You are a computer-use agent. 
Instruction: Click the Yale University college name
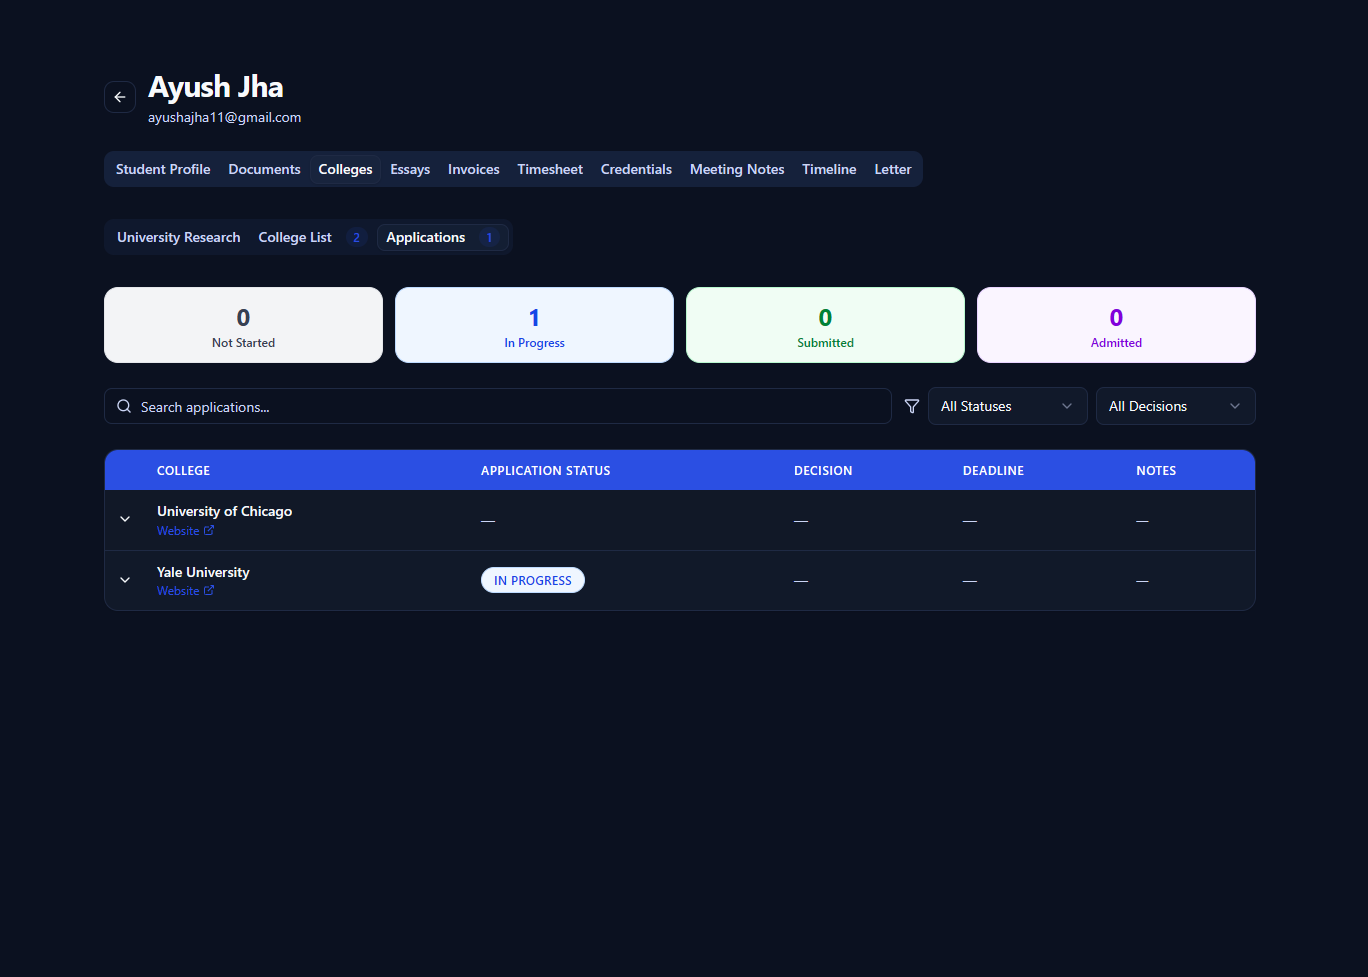click(203, 572)
